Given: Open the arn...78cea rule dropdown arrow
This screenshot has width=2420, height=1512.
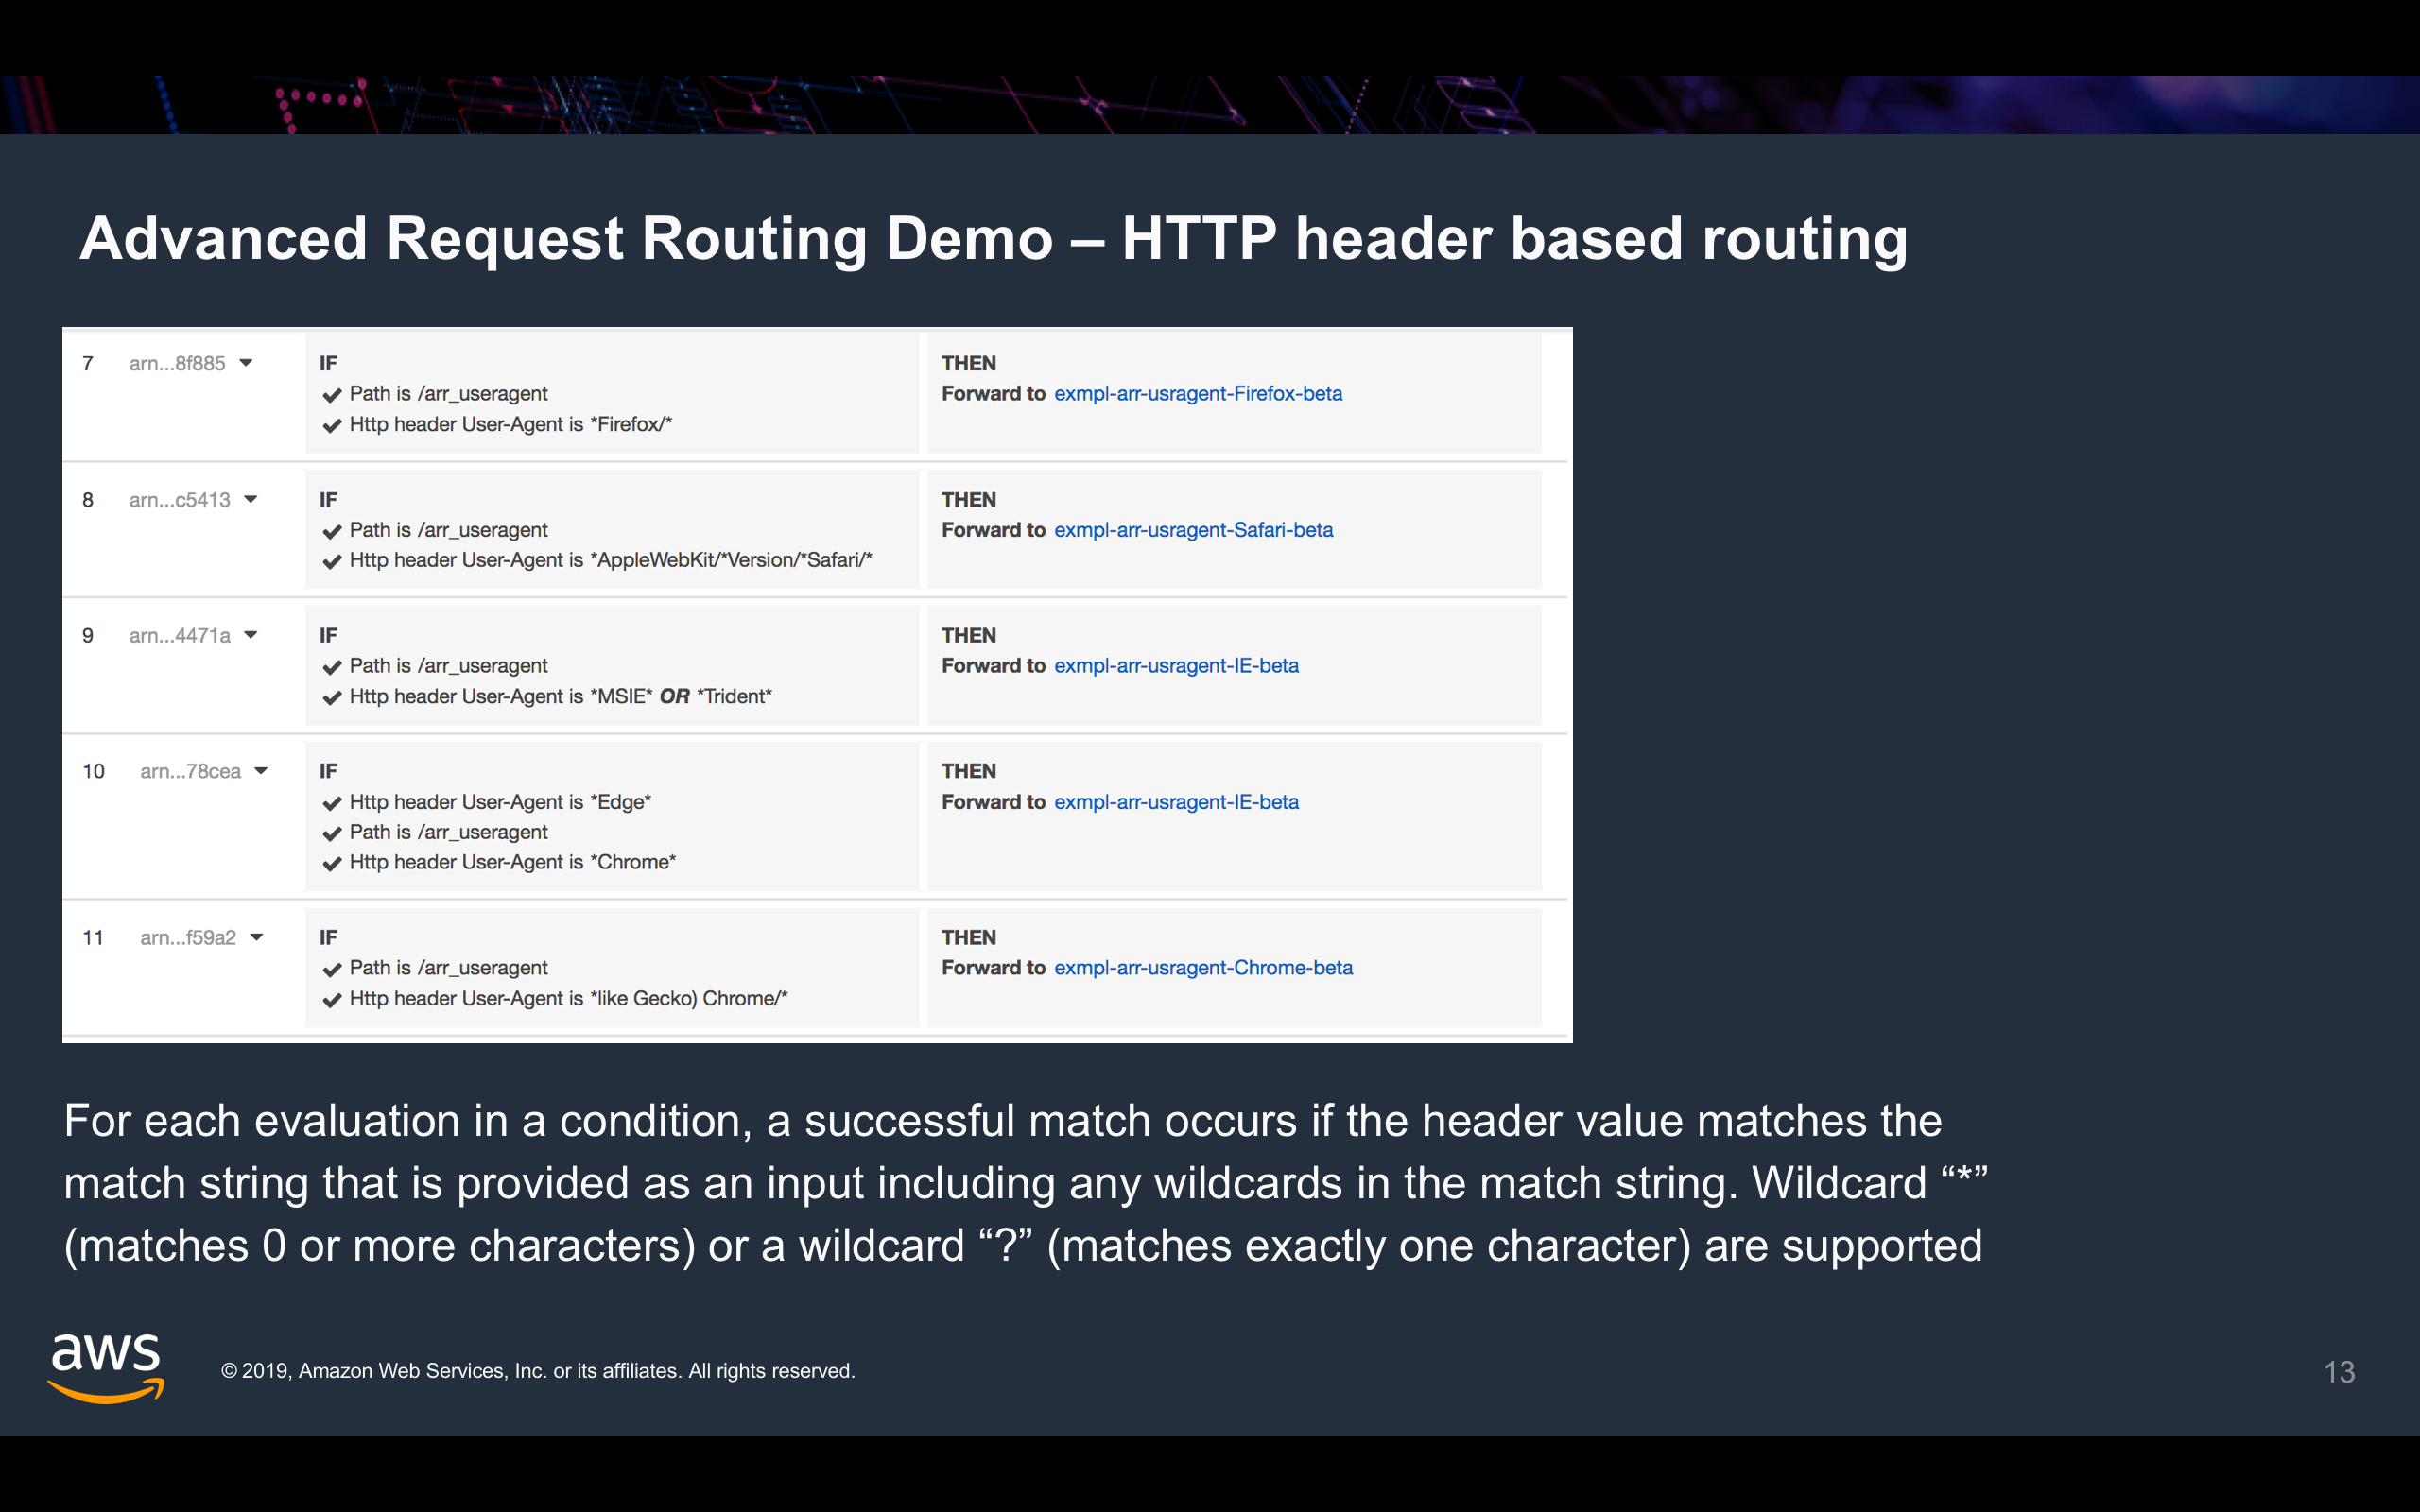Looking at the screenshot, I should [262, 771].
